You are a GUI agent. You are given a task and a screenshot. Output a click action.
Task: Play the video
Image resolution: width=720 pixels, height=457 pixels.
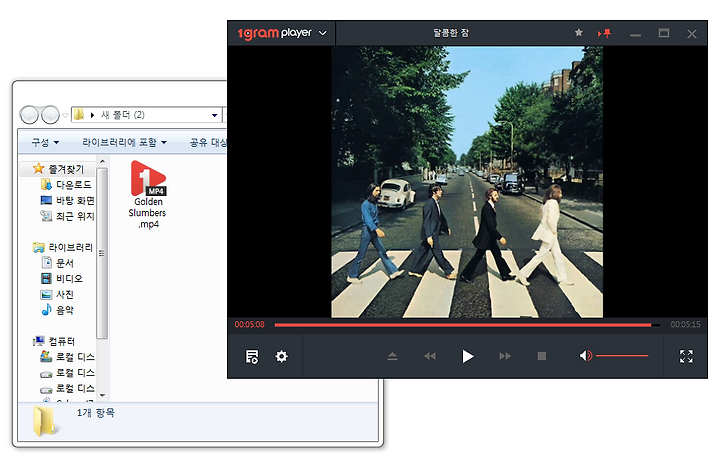coord(467,356)
